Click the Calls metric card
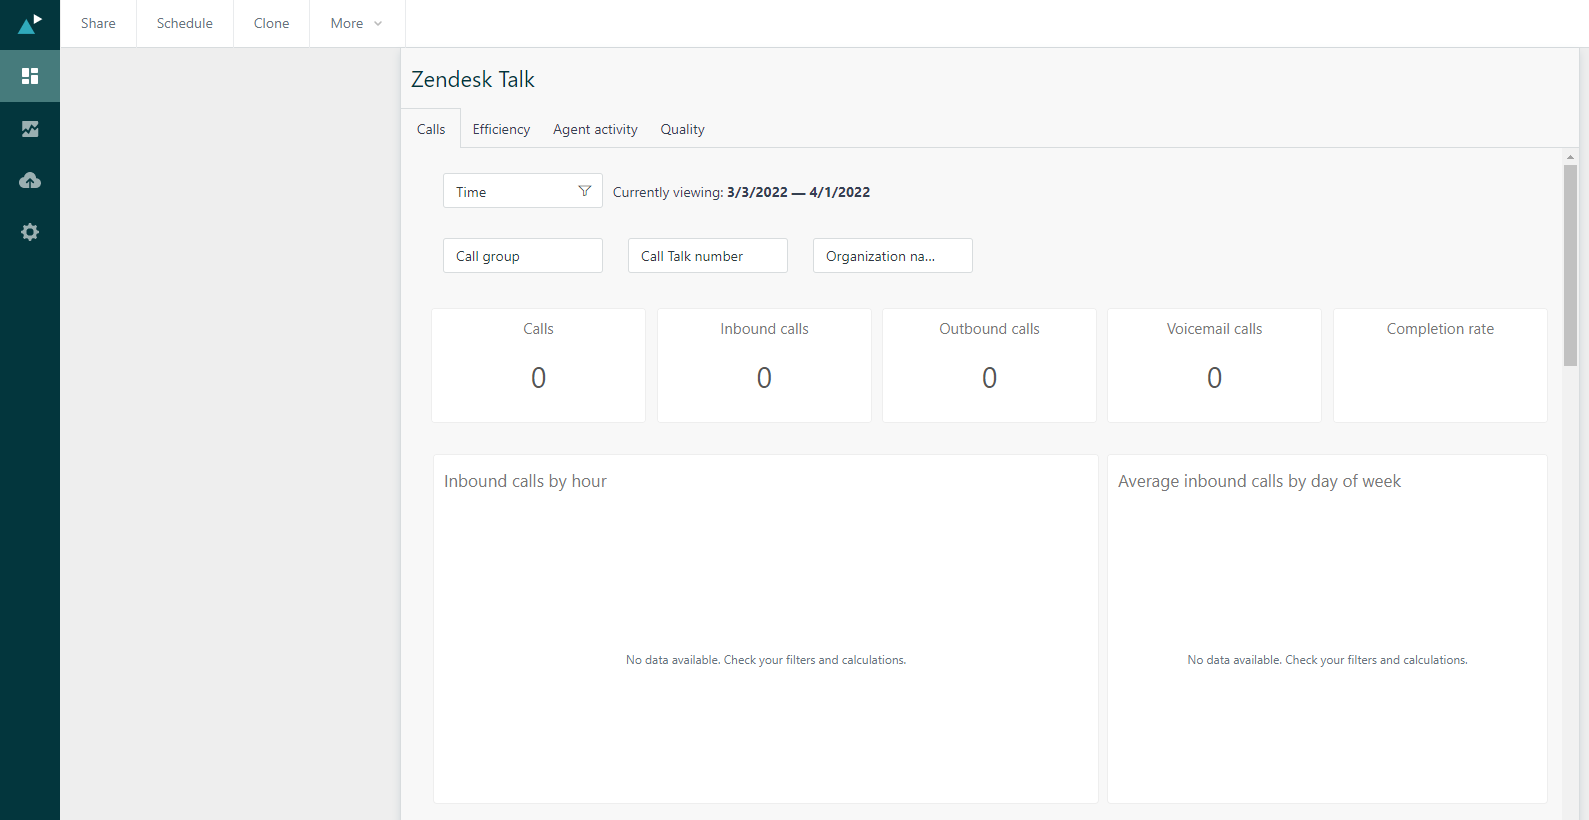This screenshot has width=1589, height=820. click(x=538, y=365)
